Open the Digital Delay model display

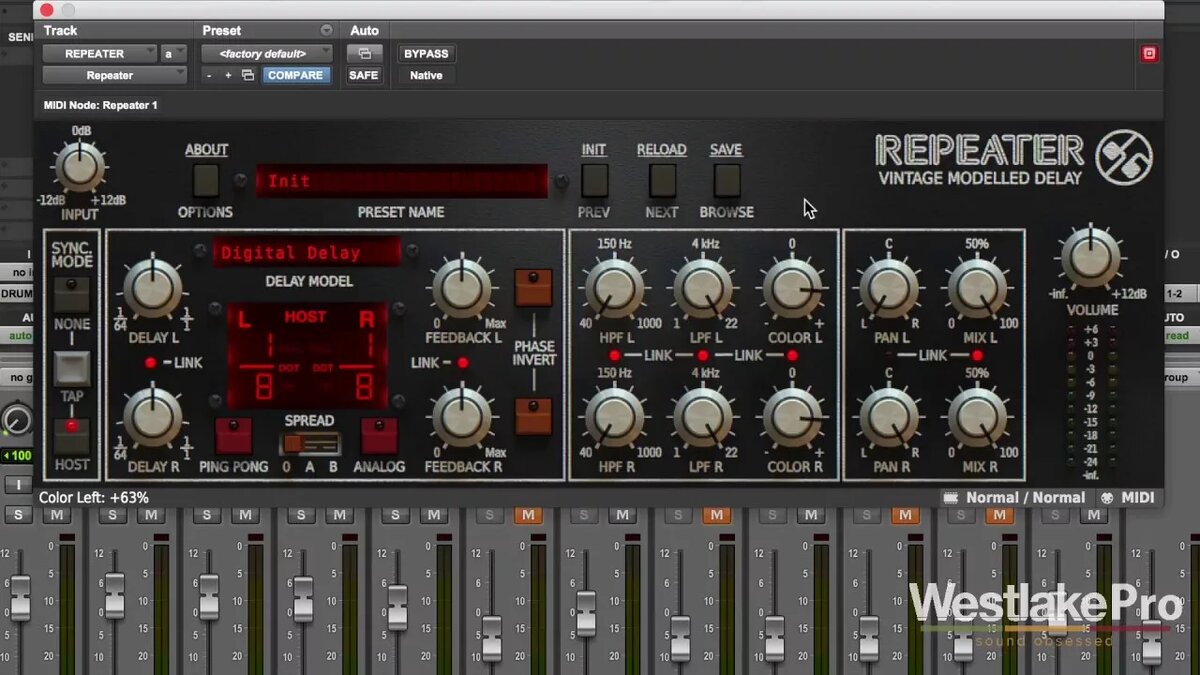[x=306, y=252]
